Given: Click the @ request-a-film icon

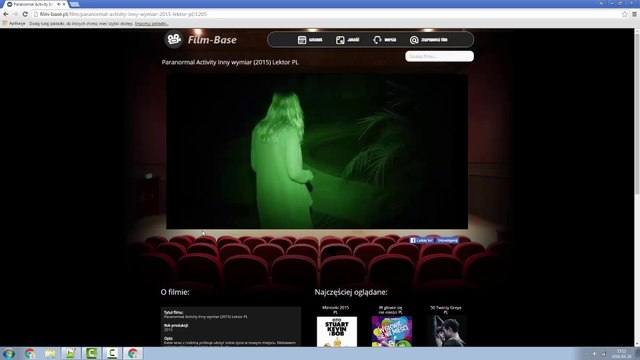Looking at the screenshot, I should [414, 40].
